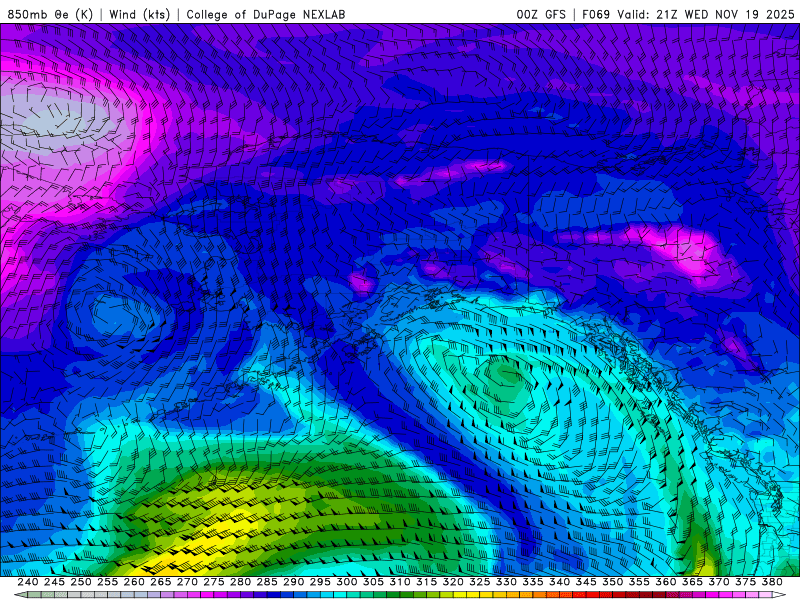Click the '850mb θe (K)' title label
This screenshot has height=600, width=800.
coord(50,14)
